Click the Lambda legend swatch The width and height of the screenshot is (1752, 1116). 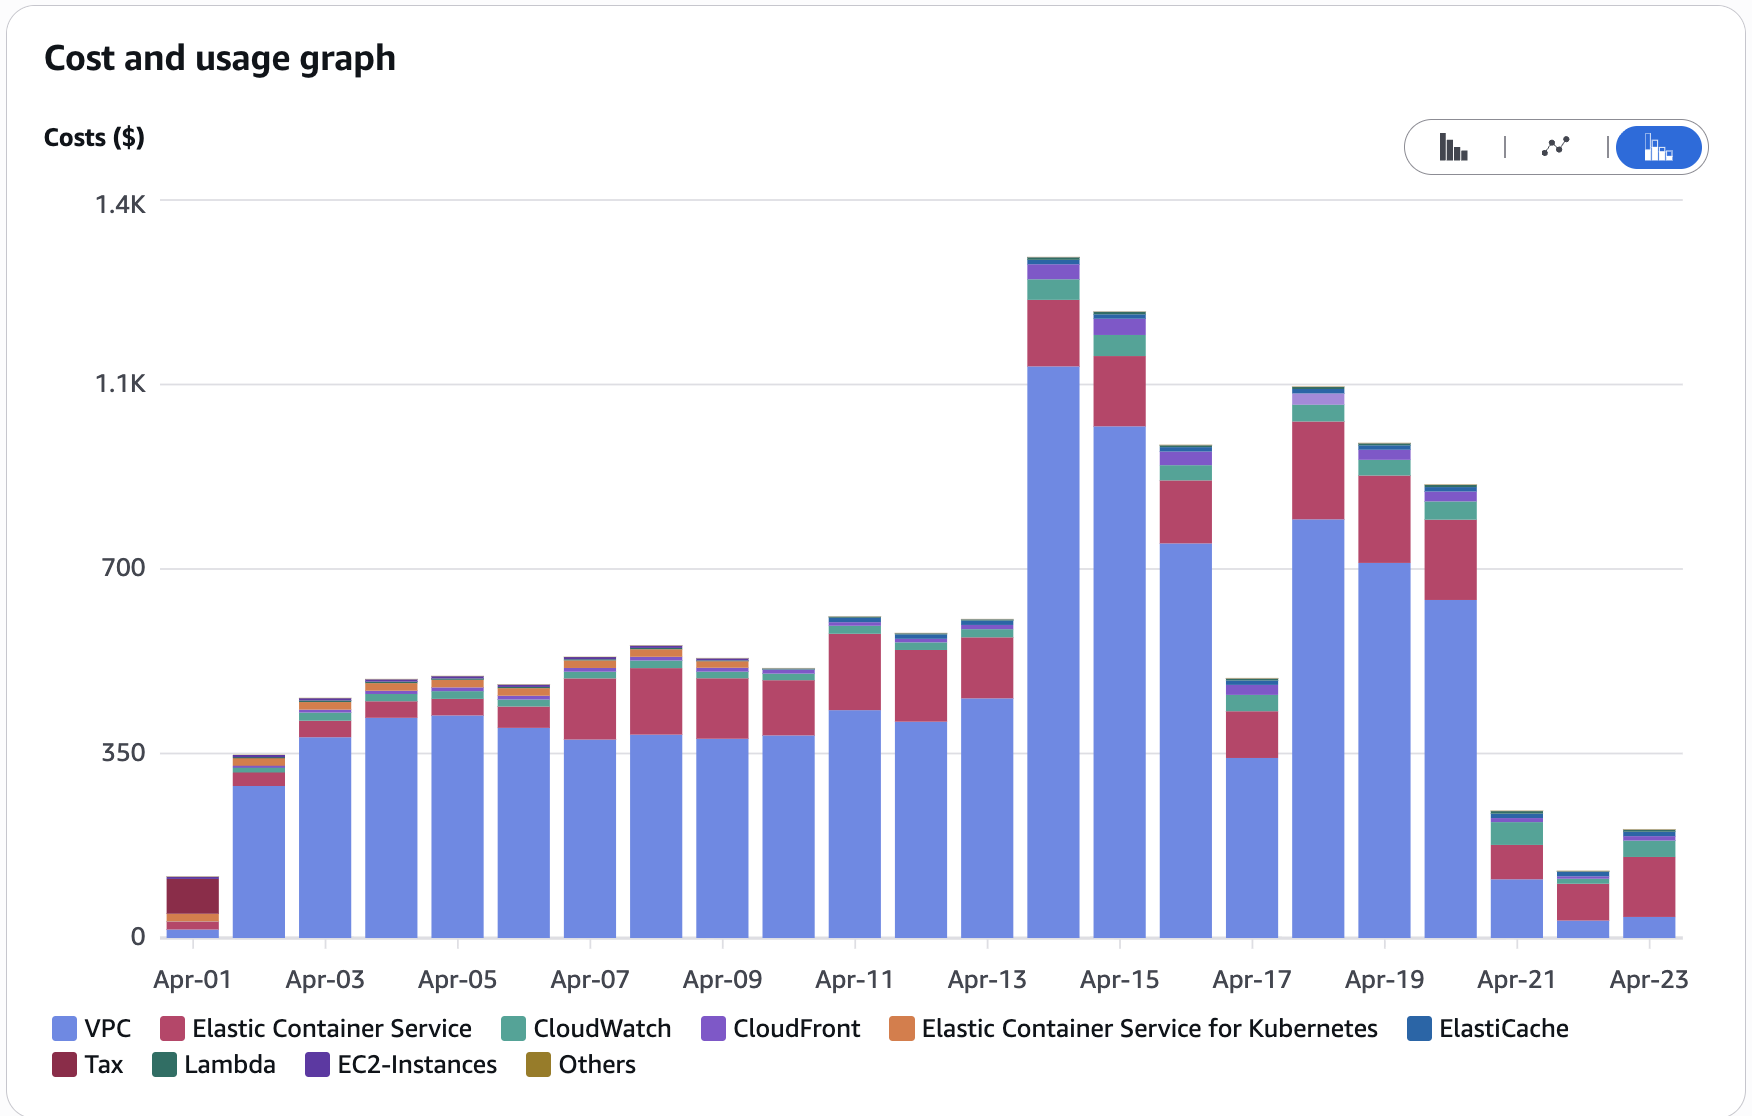coord(164,1064)
